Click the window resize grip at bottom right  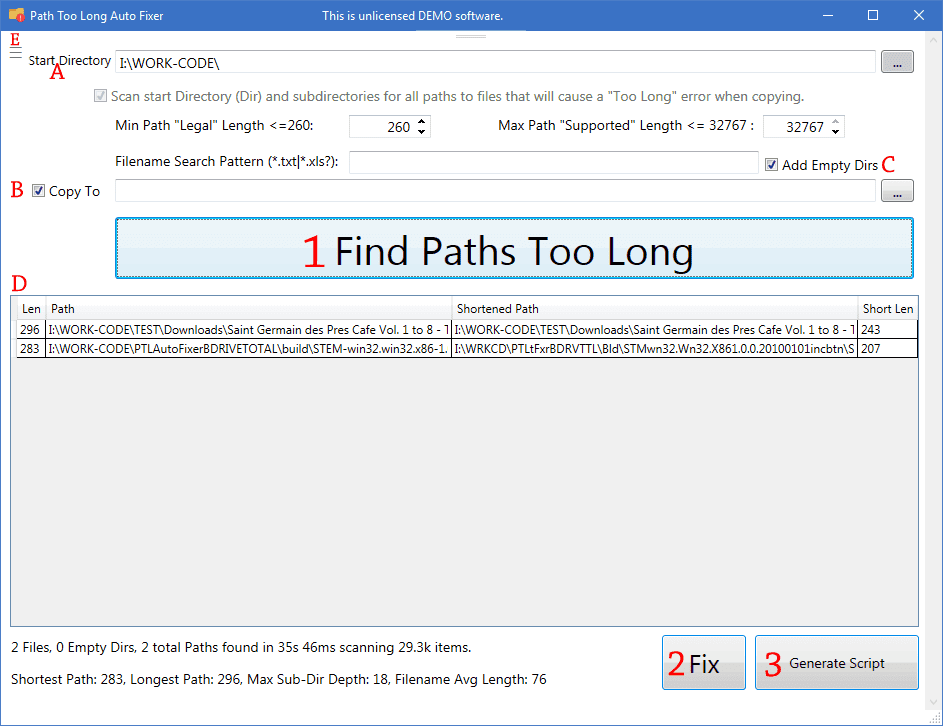click(935, 718)
